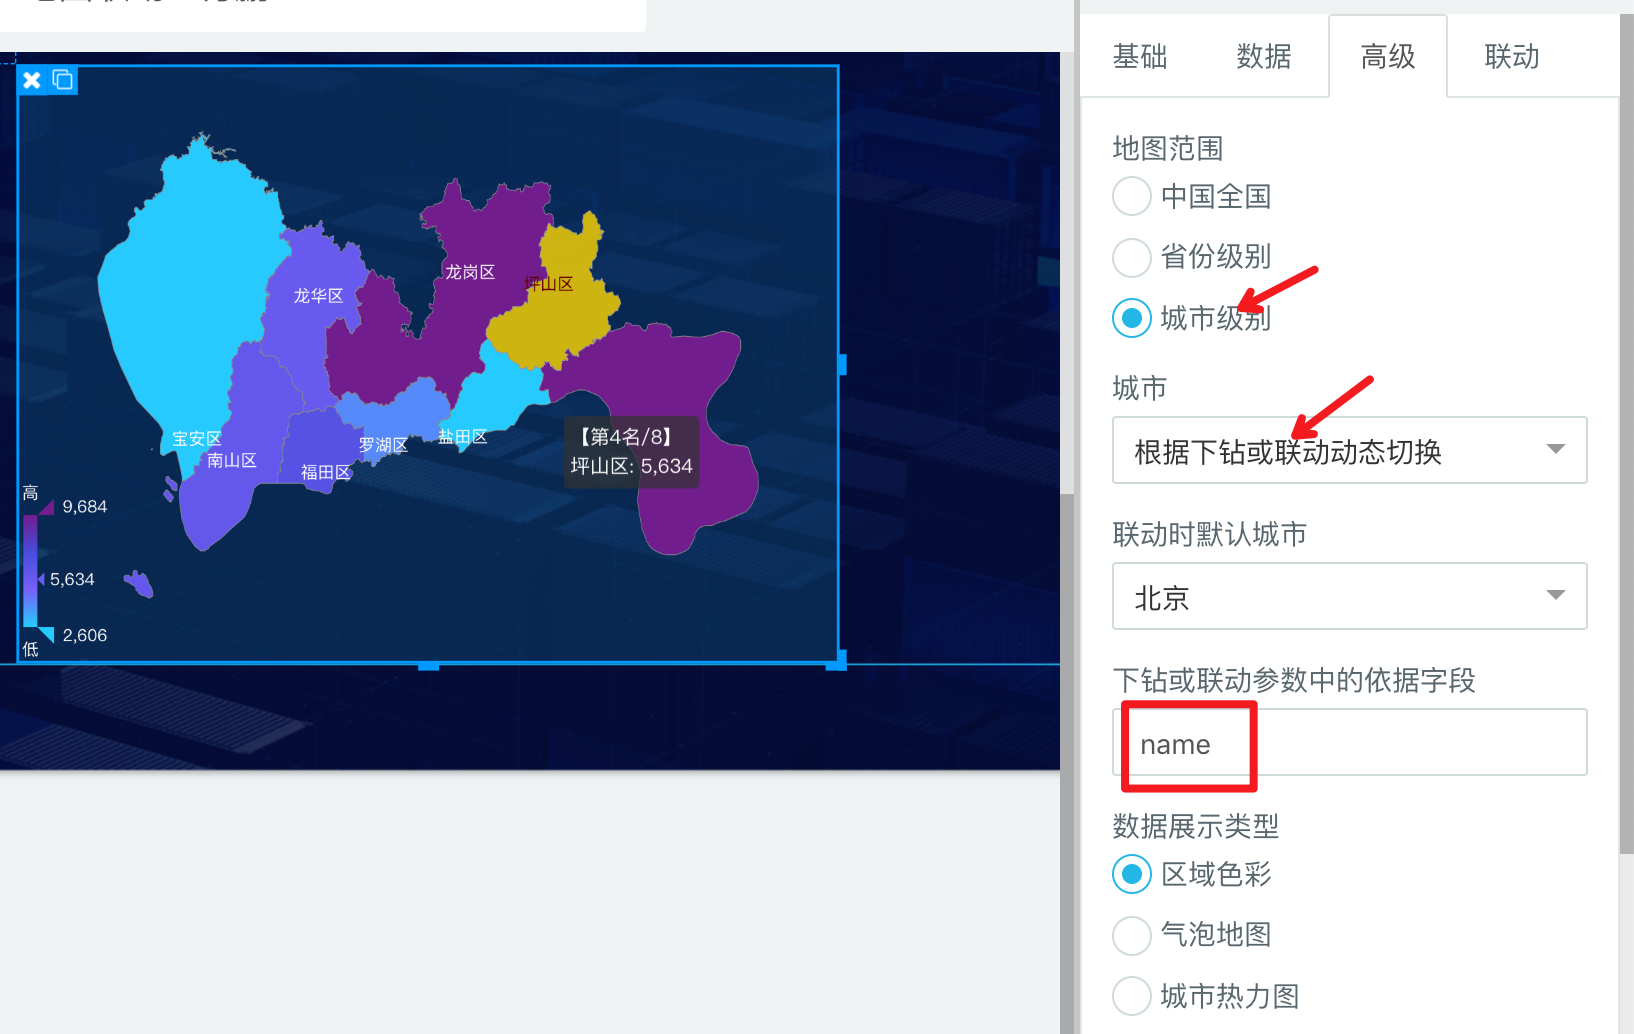Select the 城市级别 radio option

tap(1132, 318)
